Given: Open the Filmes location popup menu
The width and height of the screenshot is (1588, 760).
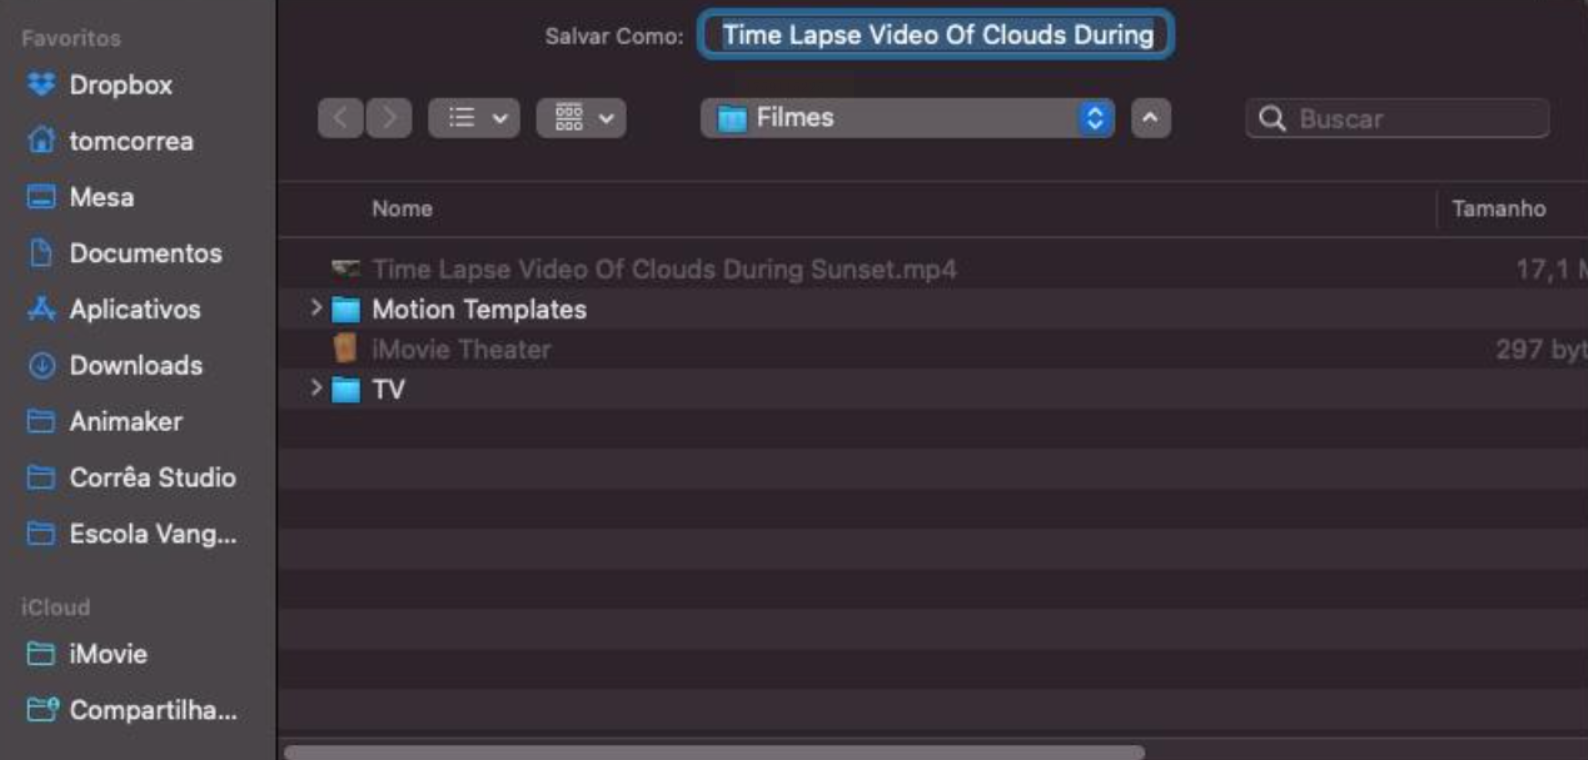Looking at the screenshot, I should (x=907, y=118).
